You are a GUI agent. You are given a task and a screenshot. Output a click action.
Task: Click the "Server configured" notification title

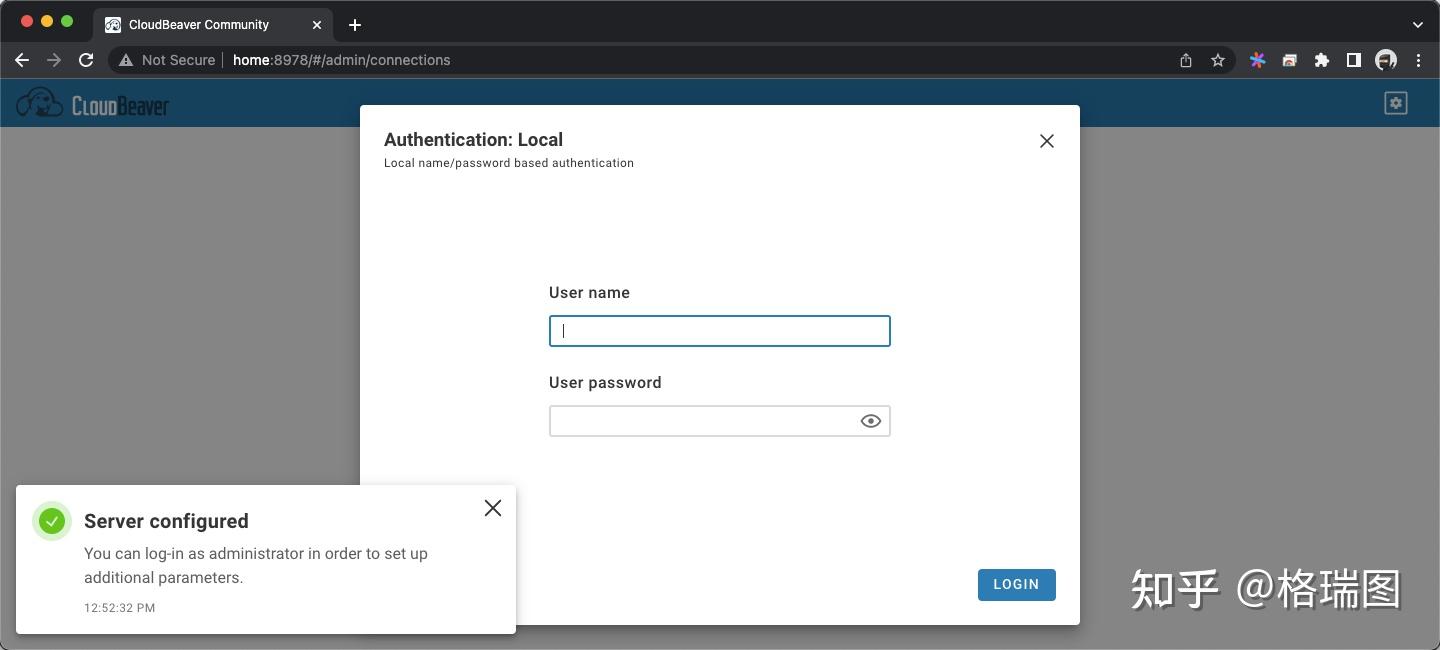click(166, 521)
